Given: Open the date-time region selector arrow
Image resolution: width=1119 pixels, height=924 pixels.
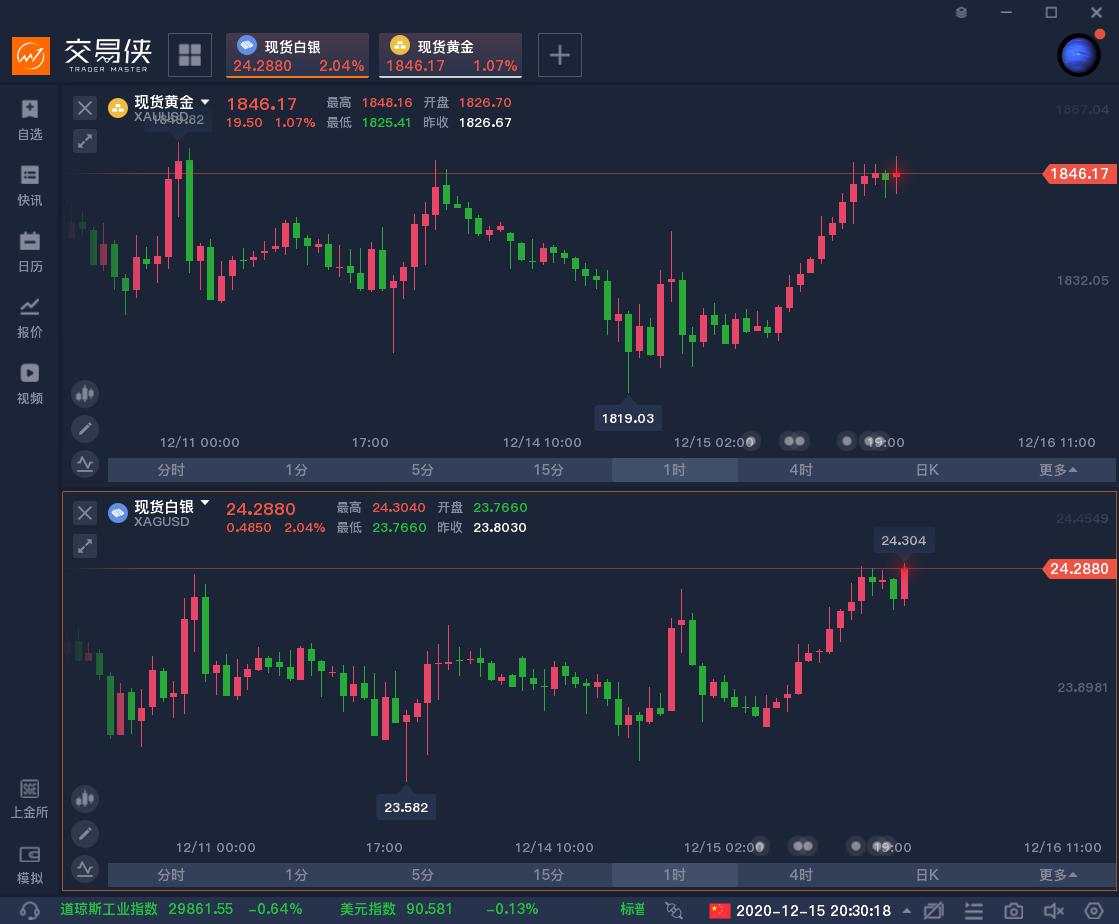Looking at the screenshot, I should [906, 910].
